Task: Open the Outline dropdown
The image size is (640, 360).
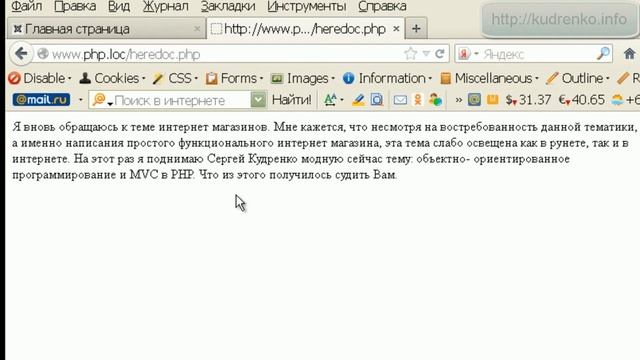Action: tap(578, 78)
